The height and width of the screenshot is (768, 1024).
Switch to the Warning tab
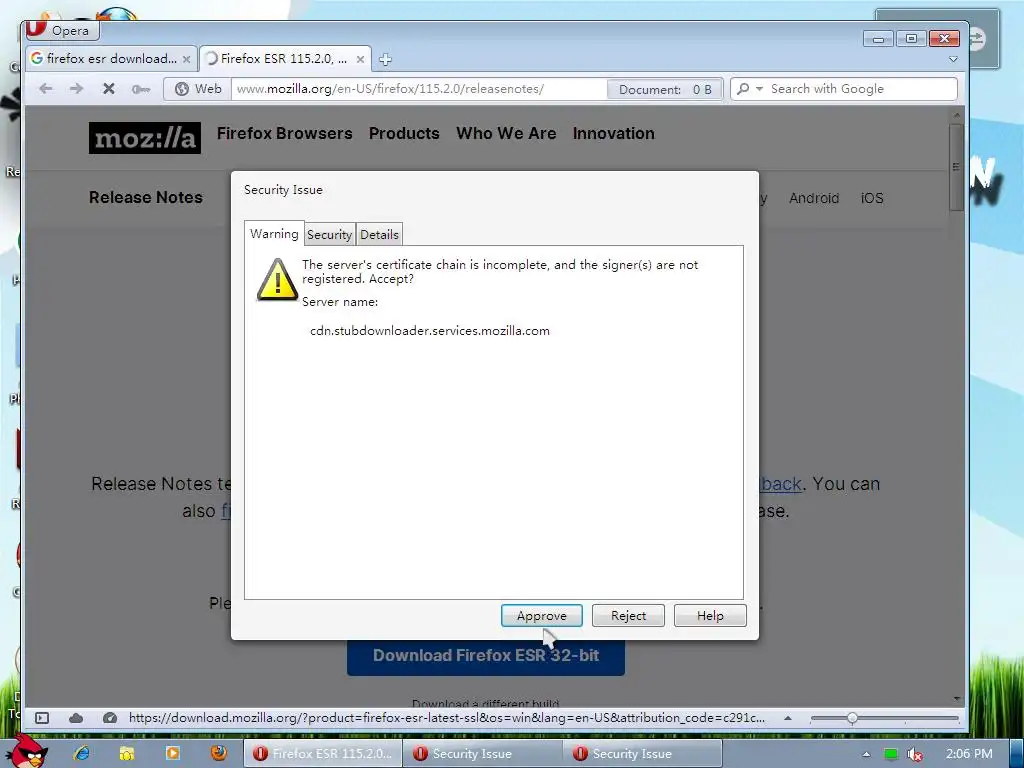(x=274, y=234)
